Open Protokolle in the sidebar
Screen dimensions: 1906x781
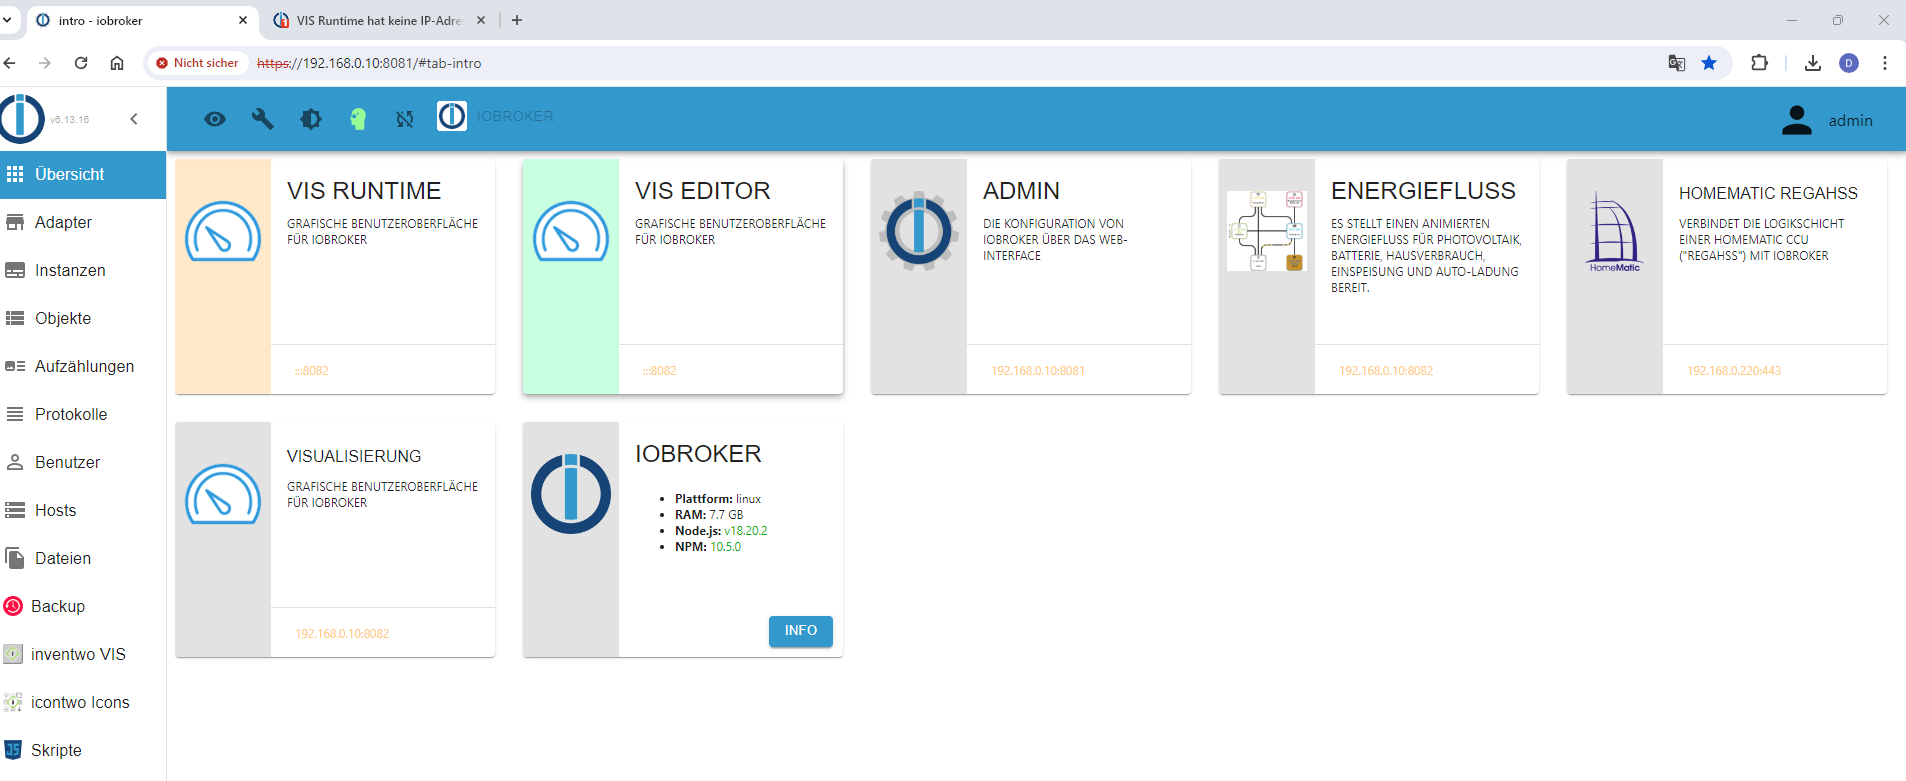[x=83, y=414]
